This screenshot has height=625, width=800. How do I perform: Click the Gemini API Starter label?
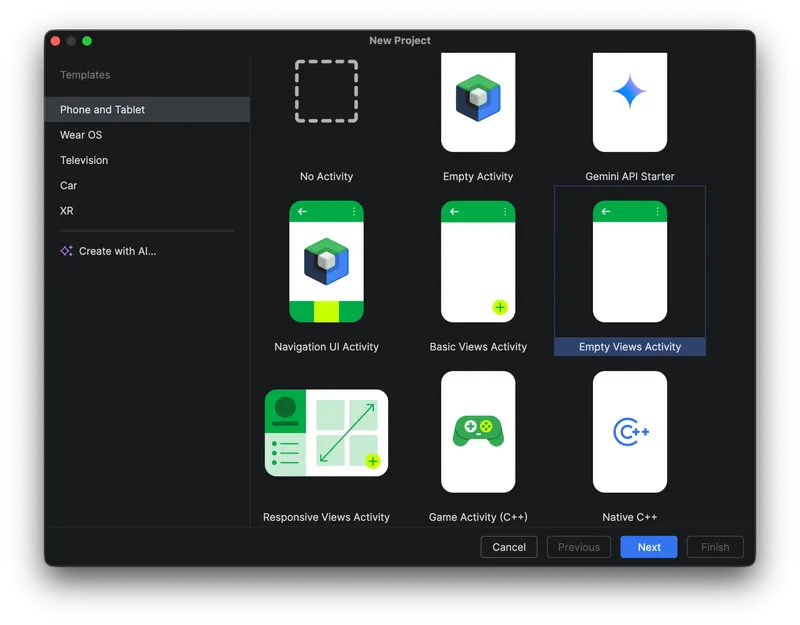630,177
